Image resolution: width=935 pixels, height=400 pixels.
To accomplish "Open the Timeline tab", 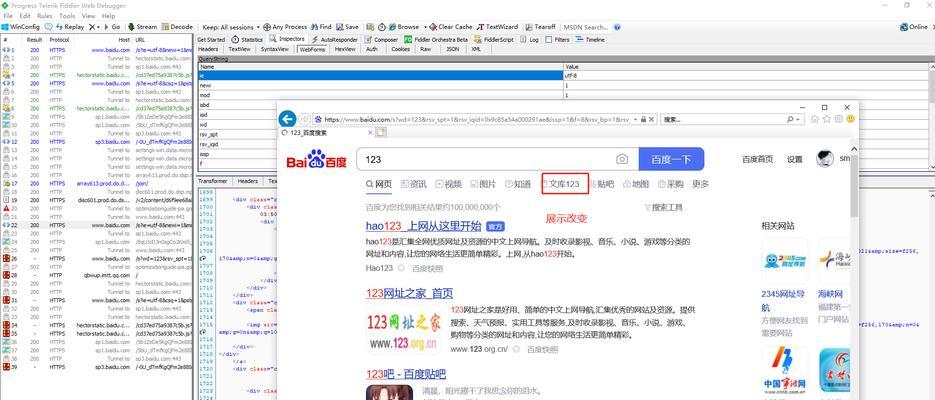I will point(590,39).
